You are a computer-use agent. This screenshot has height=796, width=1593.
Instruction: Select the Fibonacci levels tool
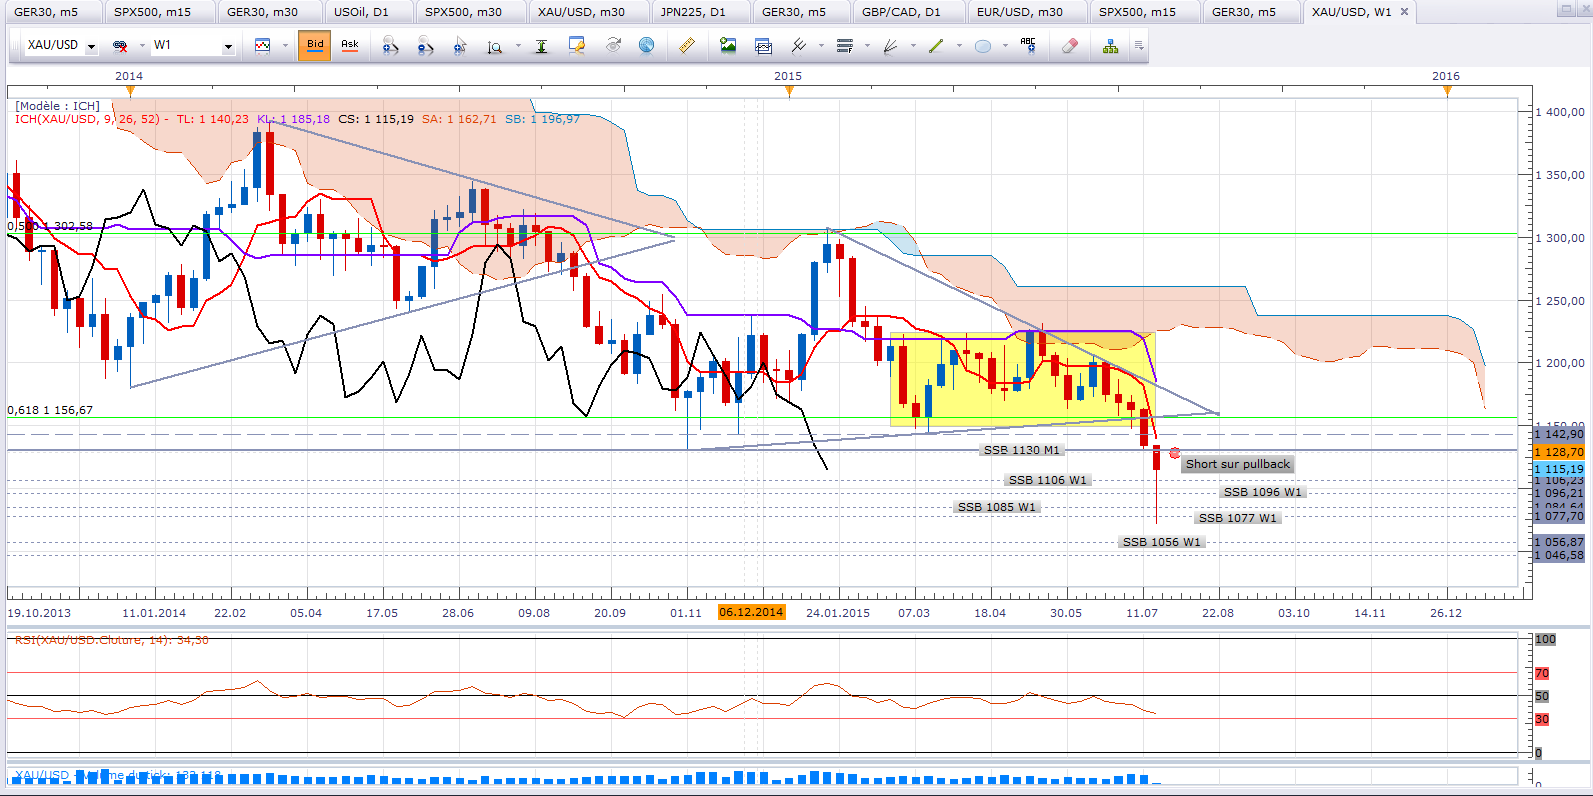tap(845, 46)
